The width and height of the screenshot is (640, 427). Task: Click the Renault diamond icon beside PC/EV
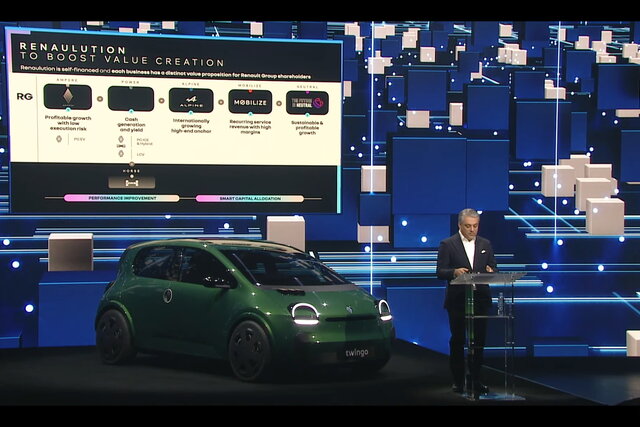click(59, 139)
